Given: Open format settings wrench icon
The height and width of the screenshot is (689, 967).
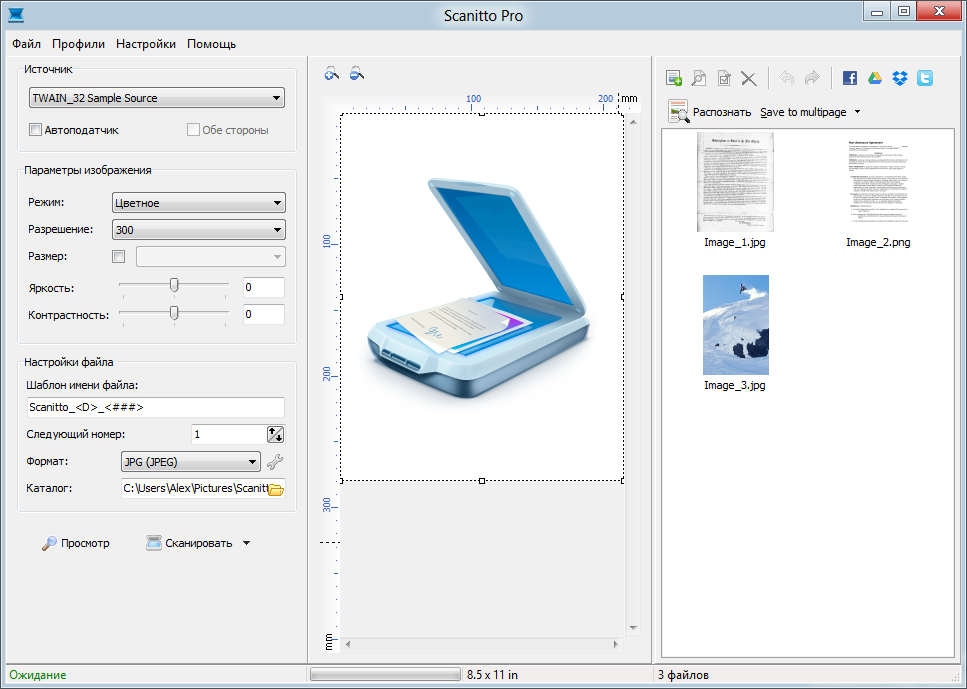Looking at the screenshot, I should [x=274, y=461].
